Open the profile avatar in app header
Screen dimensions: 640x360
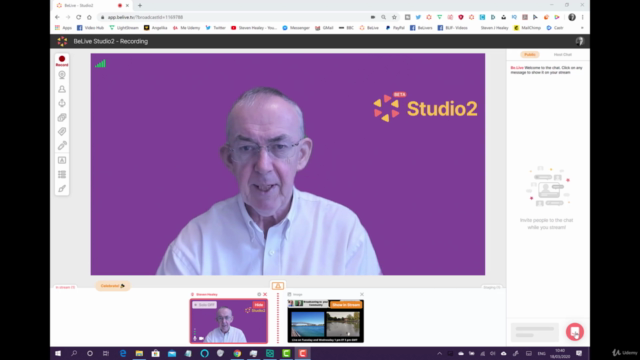pos(580,41)
